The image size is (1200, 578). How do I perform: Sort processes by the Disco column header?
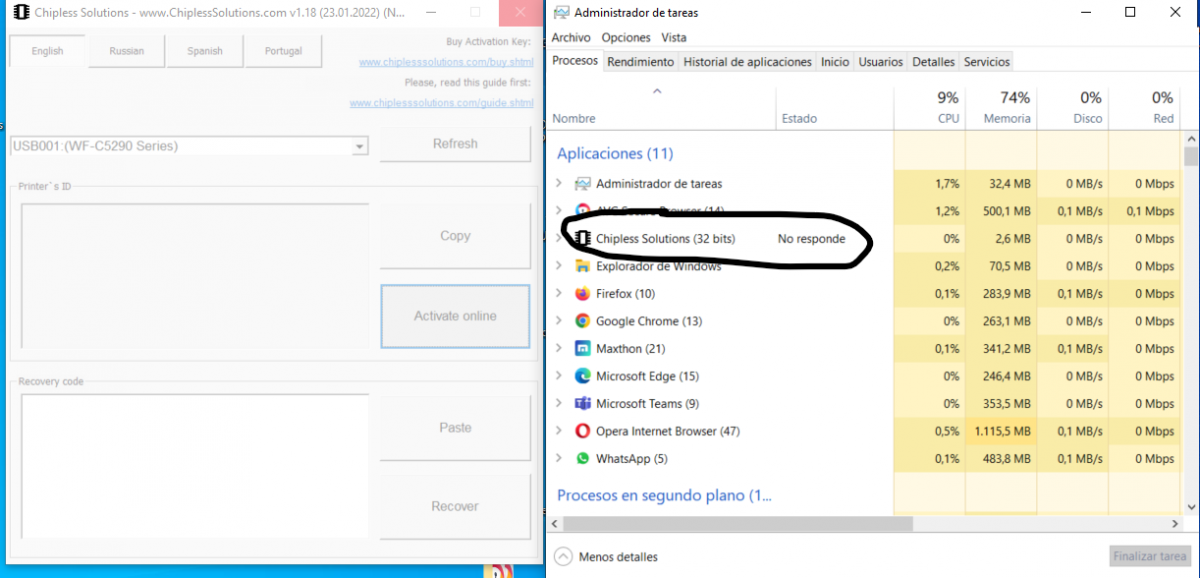(1072, 107)
